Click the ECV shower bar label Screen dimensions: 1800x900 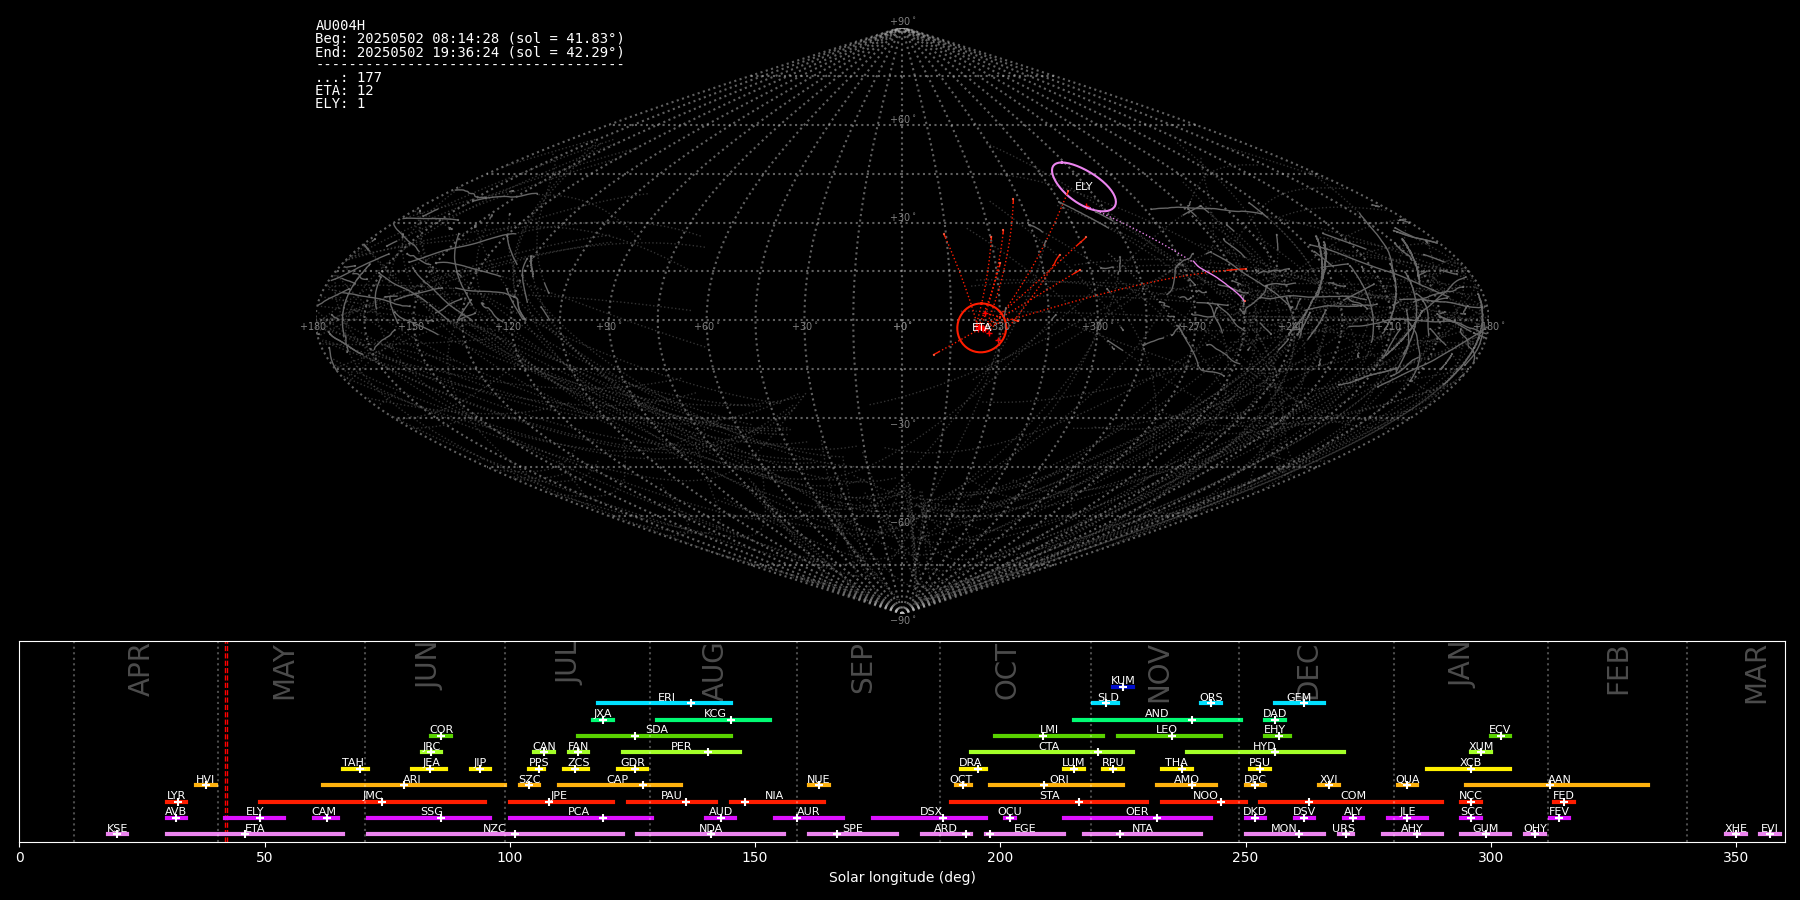coord(1500,730)
